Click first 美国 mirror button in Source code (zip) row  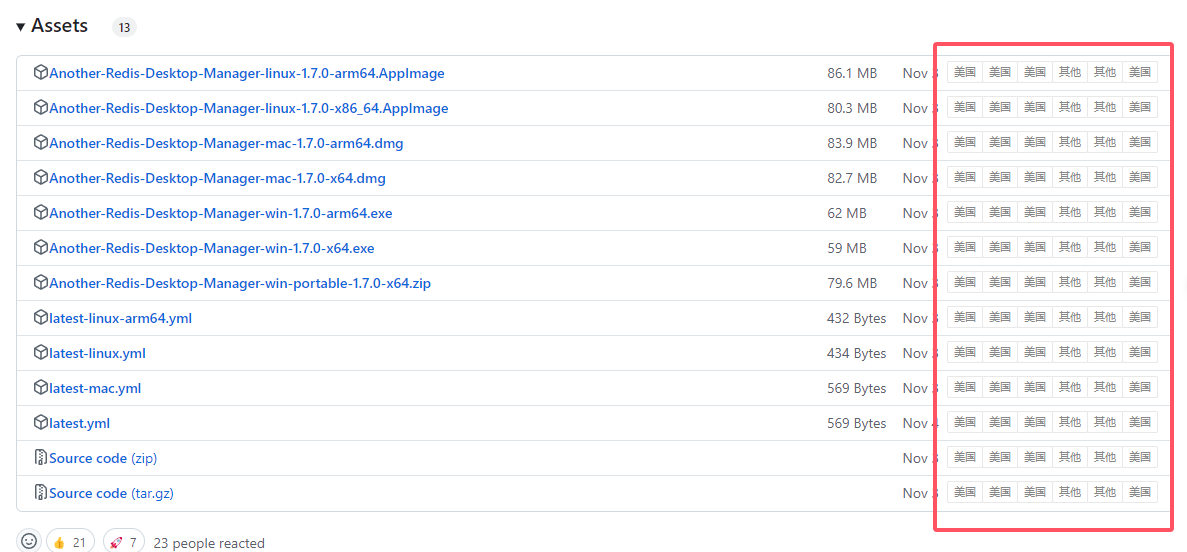pyautogui.click(x=964, y=457)
